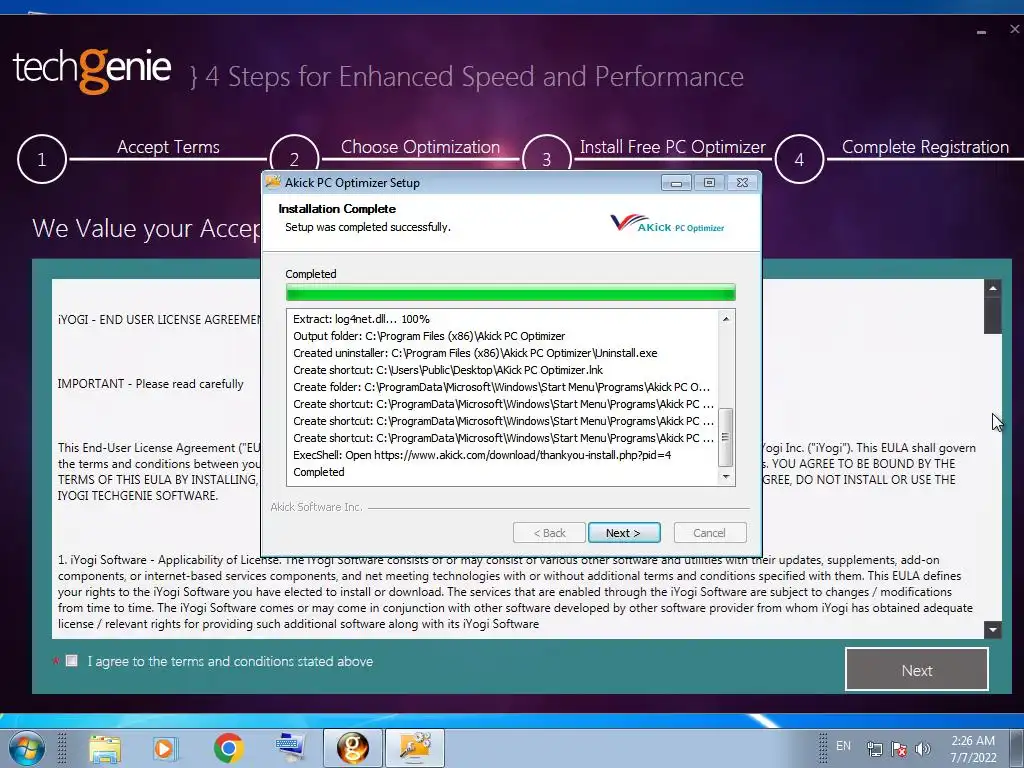This screenshot has height=768, width=1024.
Task: Click network status tray icon
Action: pos(874,749)
